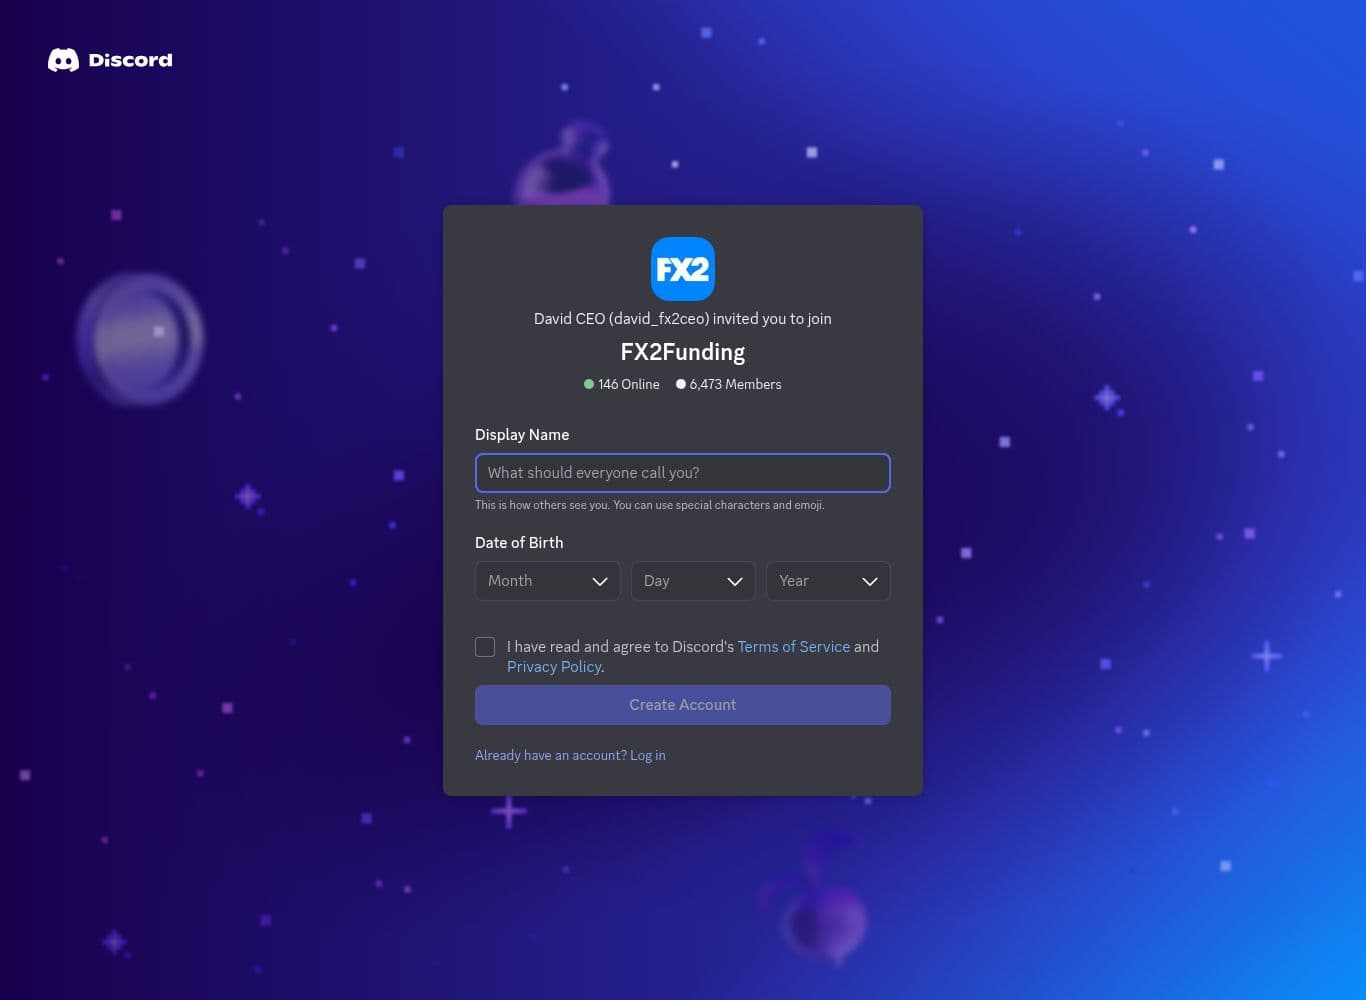Screen dimensions: 1366x1000
Task: Click Already have an account? Log in
Action: tap(570, 755)
